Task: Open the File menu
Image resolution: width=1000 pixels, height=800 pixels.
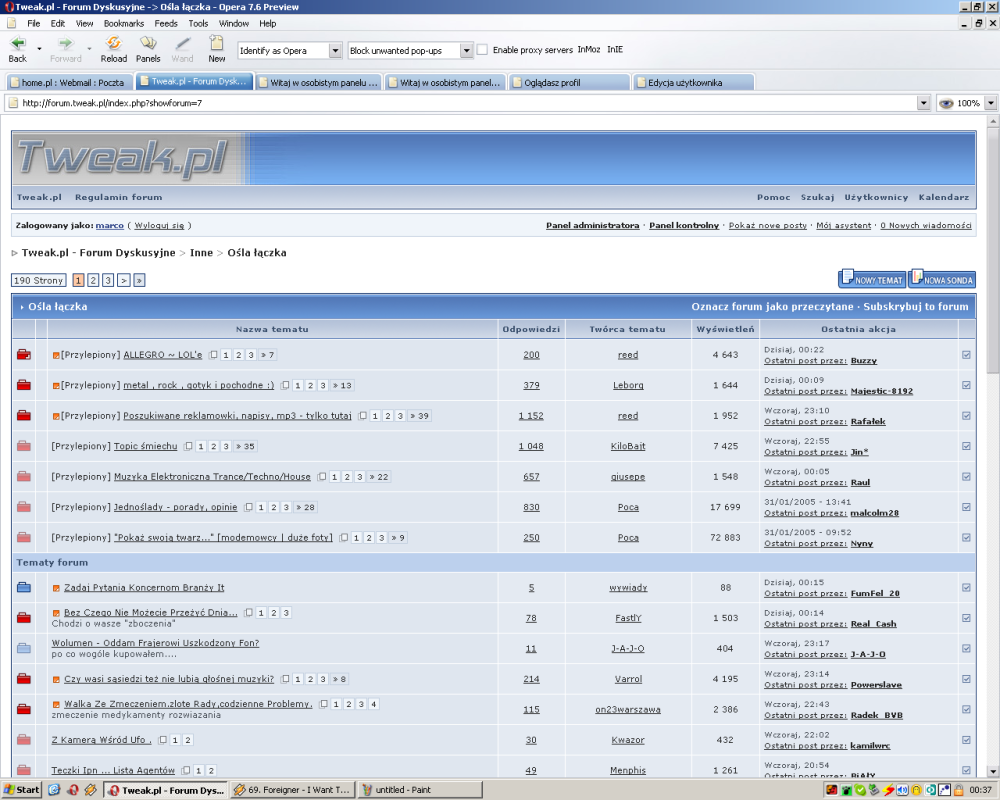Action: pyautogui.click(x=34, y=24)
